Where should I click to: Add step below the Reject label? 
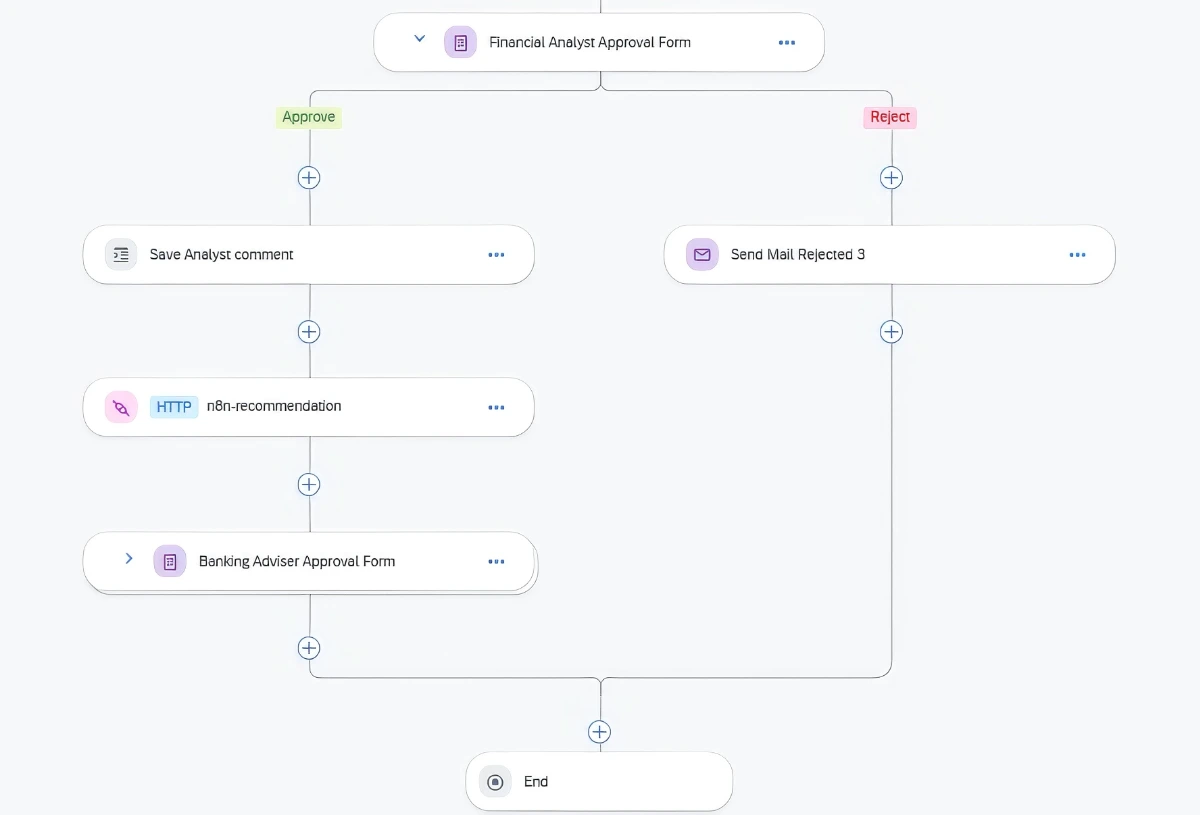point(891,178)
